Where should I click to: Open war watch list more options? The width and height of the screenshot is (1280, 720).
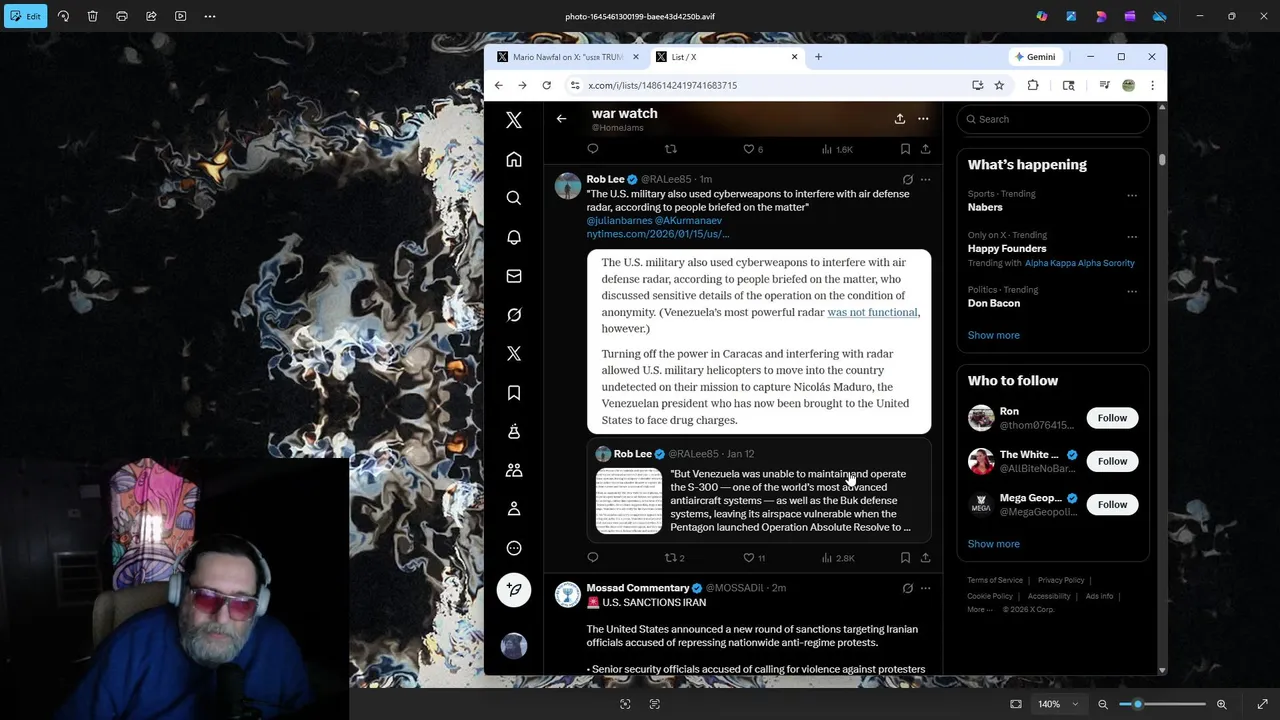923,119
